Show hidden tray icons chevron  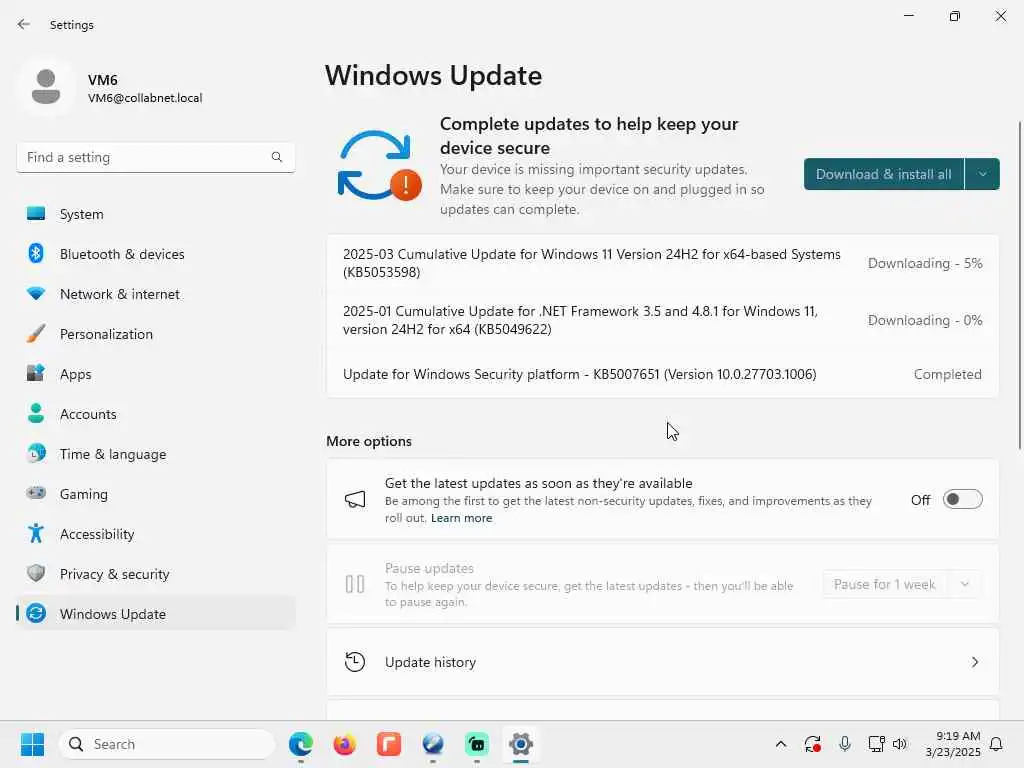[x=780, y=744]
